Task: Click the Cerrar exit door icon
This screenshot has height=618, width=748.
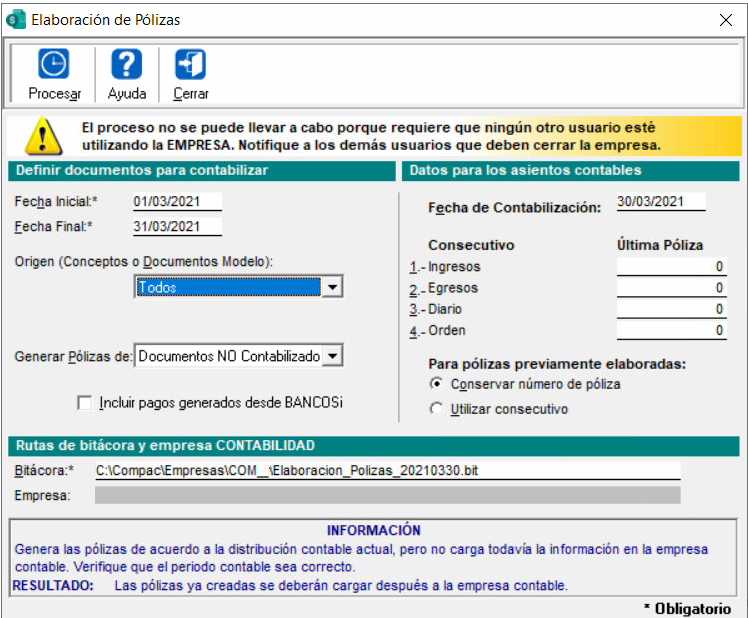Action: pos(190,65)
